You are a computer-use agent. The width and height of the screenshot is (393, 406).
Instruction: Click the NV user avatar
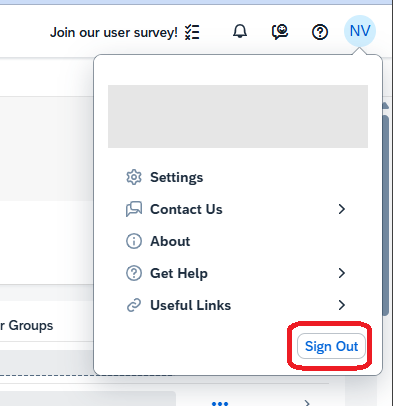tap(360, 31)
